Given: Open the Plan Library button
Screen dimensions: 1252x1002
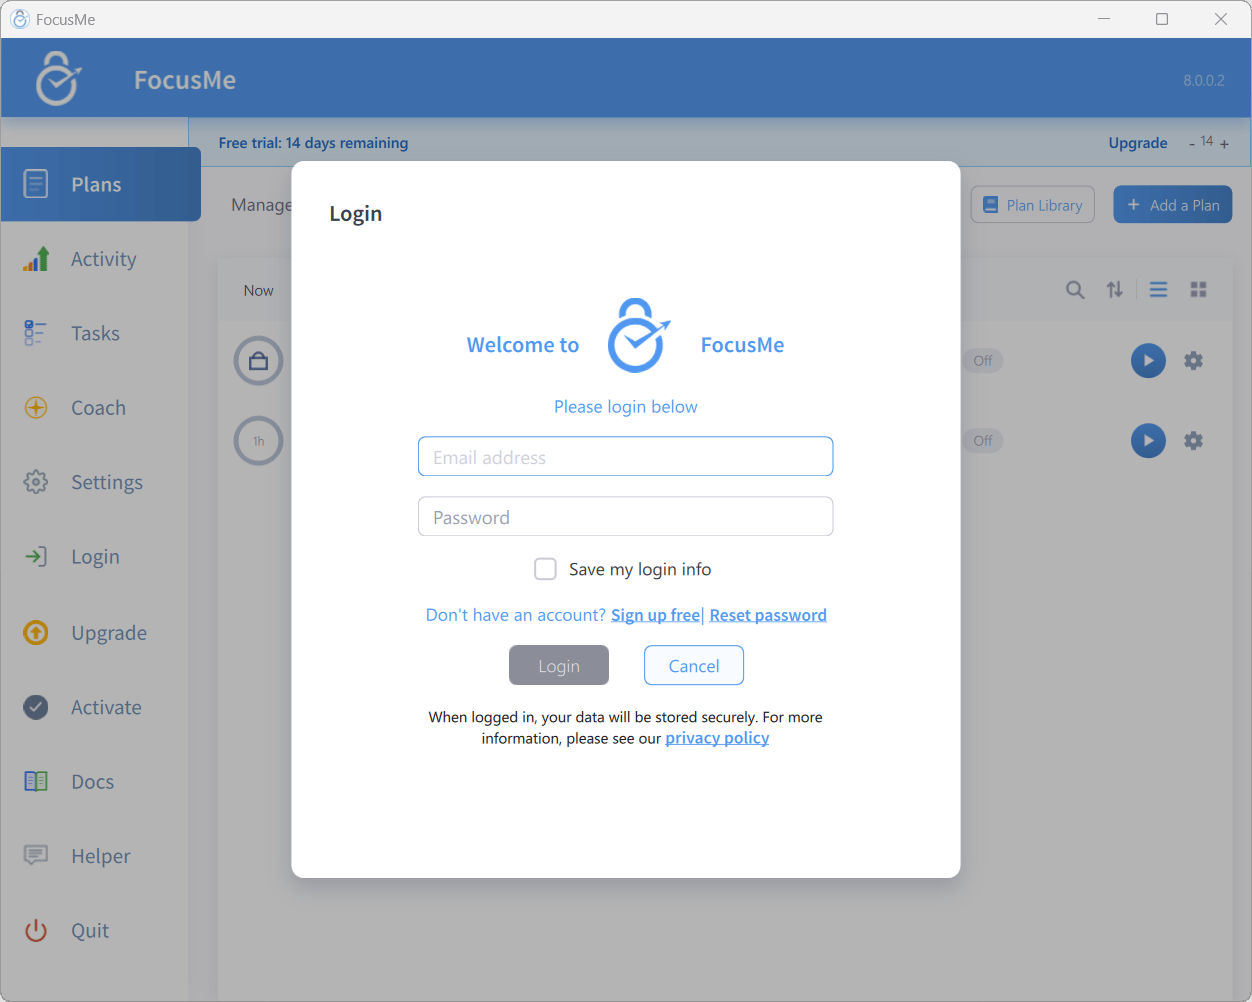Looking at the screenshot, I should [x=1033, y=205].
